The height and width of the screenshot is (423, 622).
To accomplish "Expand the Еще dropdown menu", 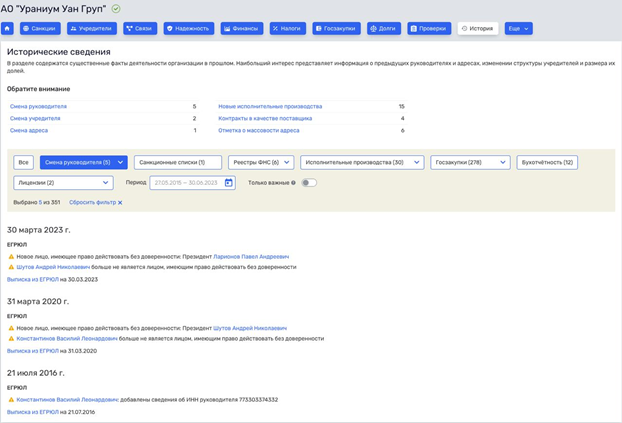I will point(518,29).
